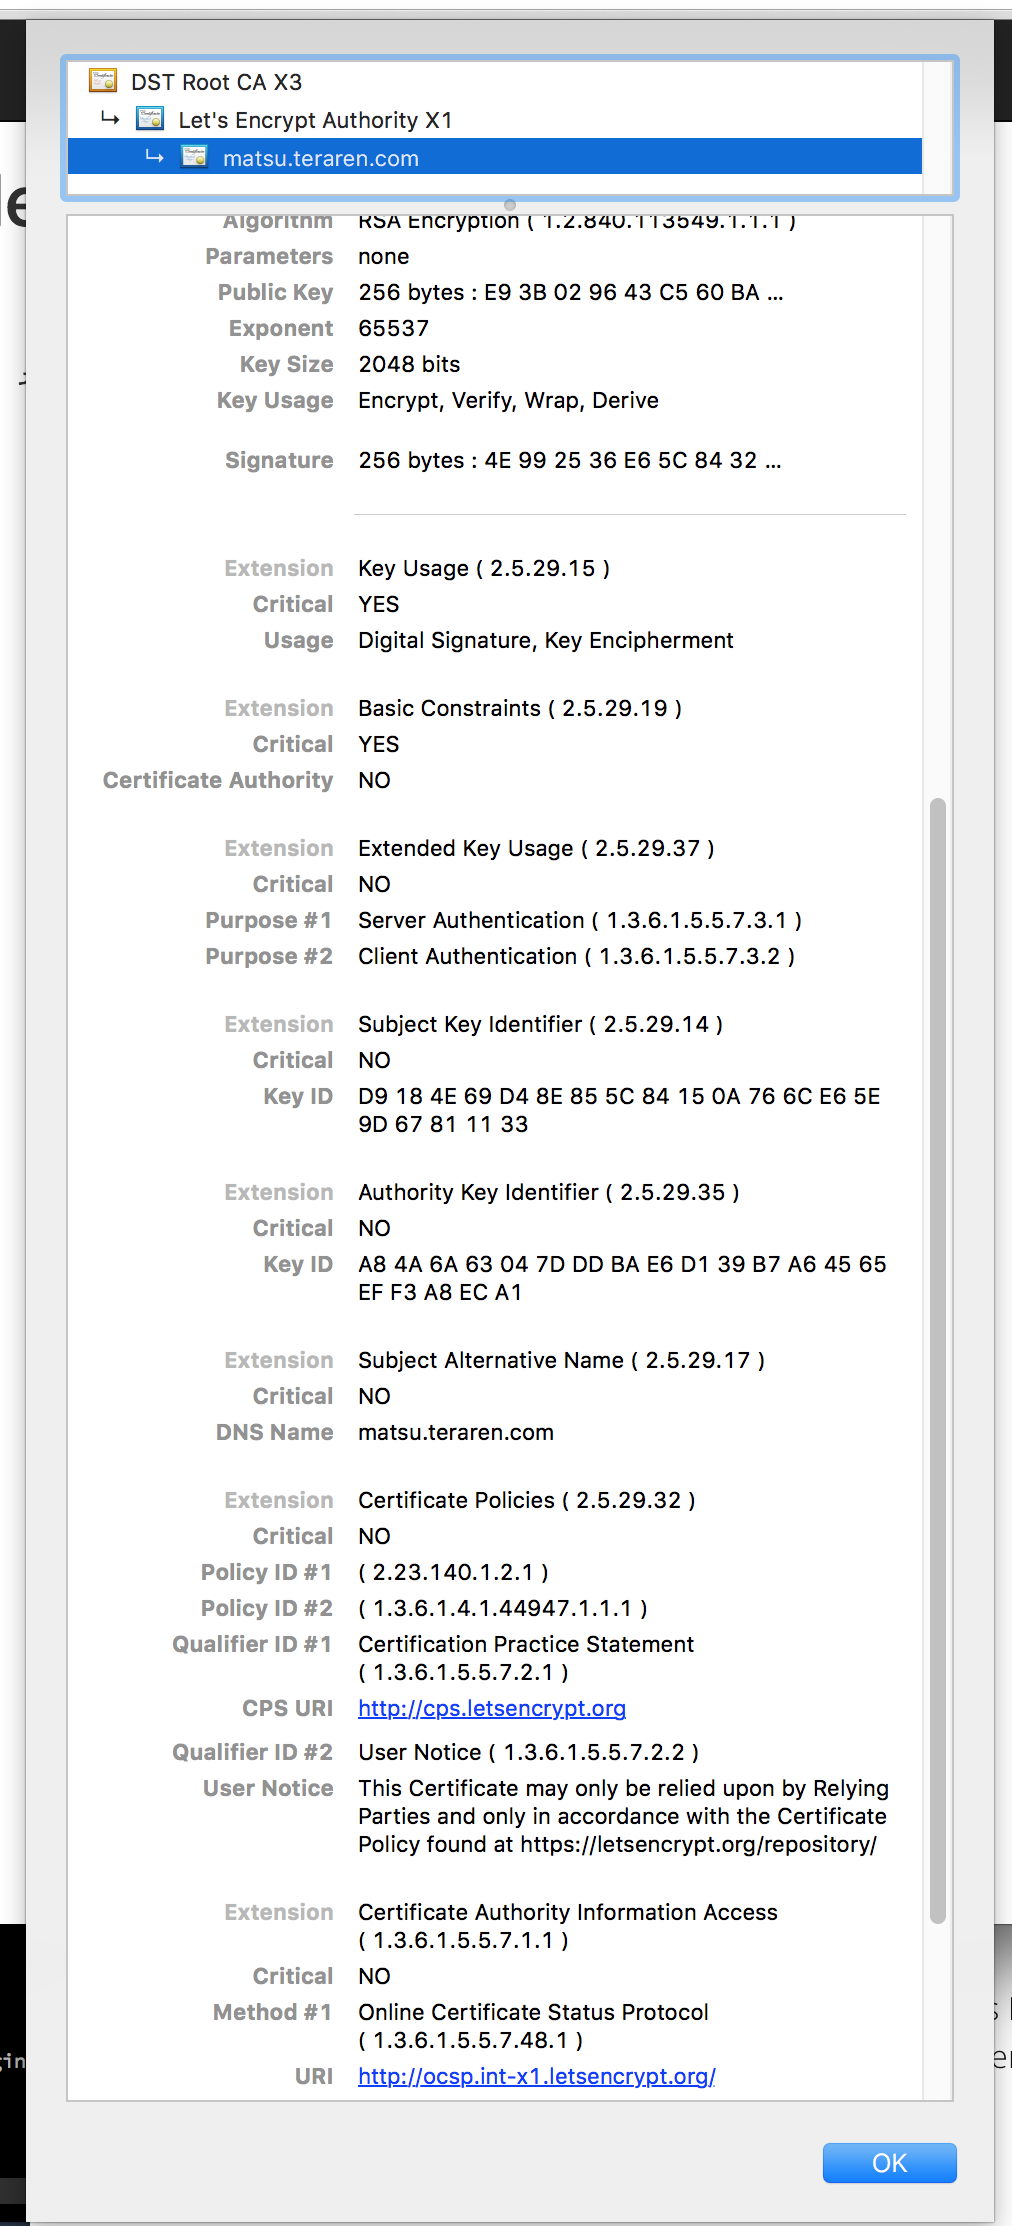1012x2226 pixels.
Task: Click the Key ID starting D9 18 4E
Action: pyautogui.click(x=620, y=1110)
